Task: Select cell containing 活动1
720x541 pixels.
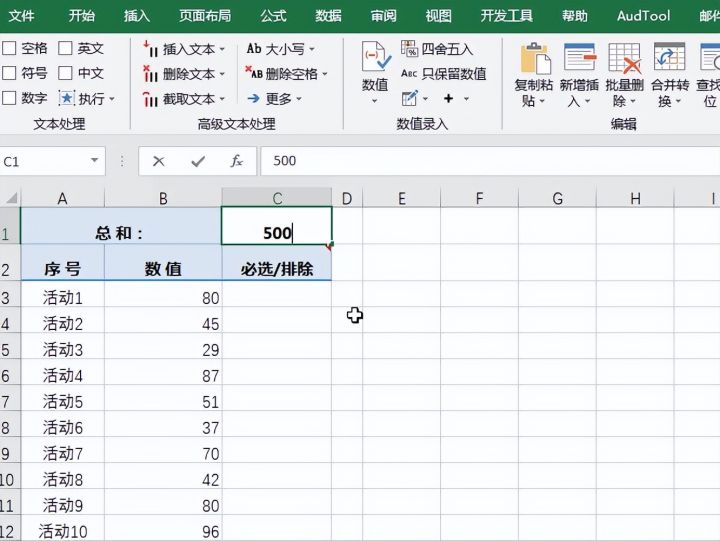Action: (62, 294)
